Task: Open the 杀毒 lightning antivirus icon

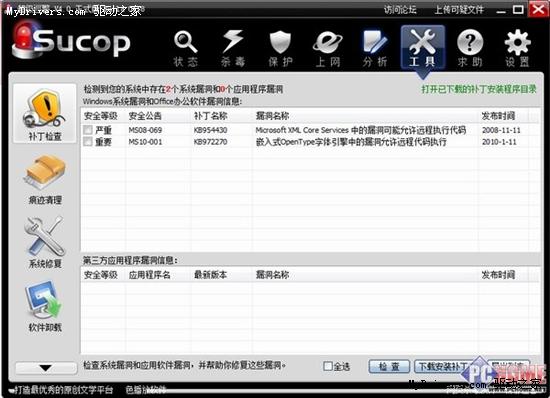Action: 233,48
